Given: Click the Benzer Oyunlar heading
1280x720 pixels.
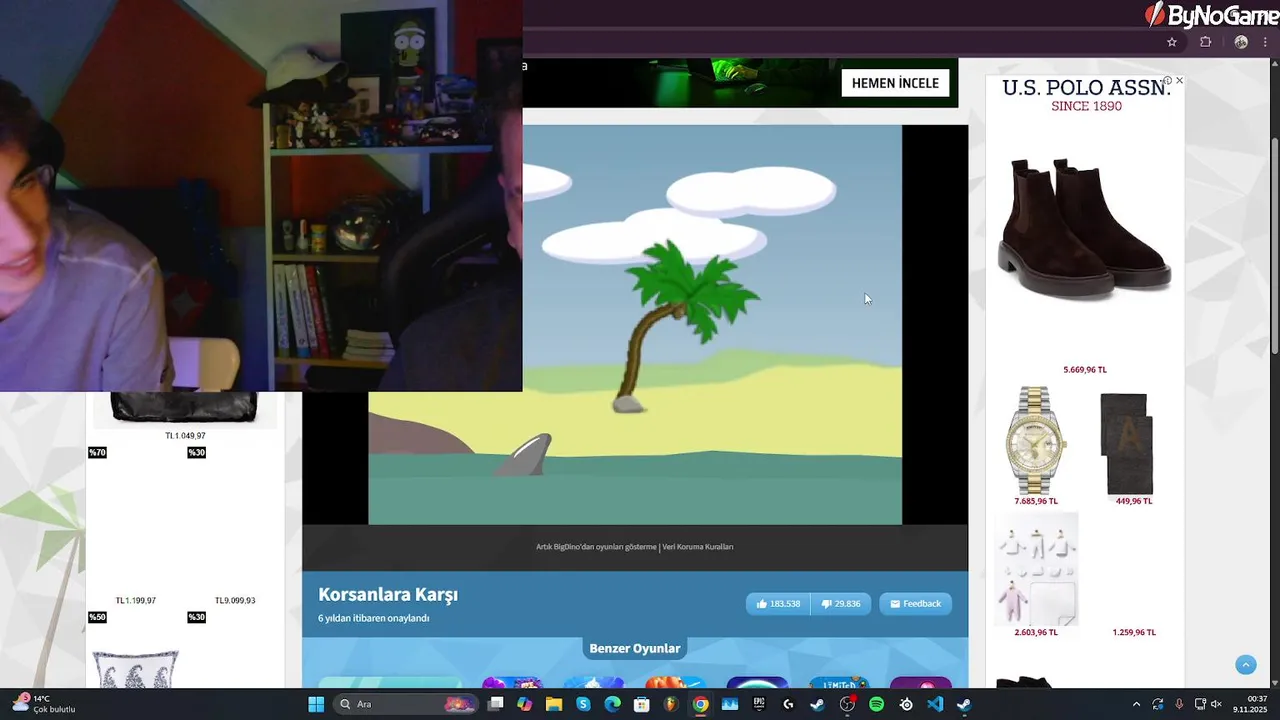Looking at the screenshot, I should point(635,648).
